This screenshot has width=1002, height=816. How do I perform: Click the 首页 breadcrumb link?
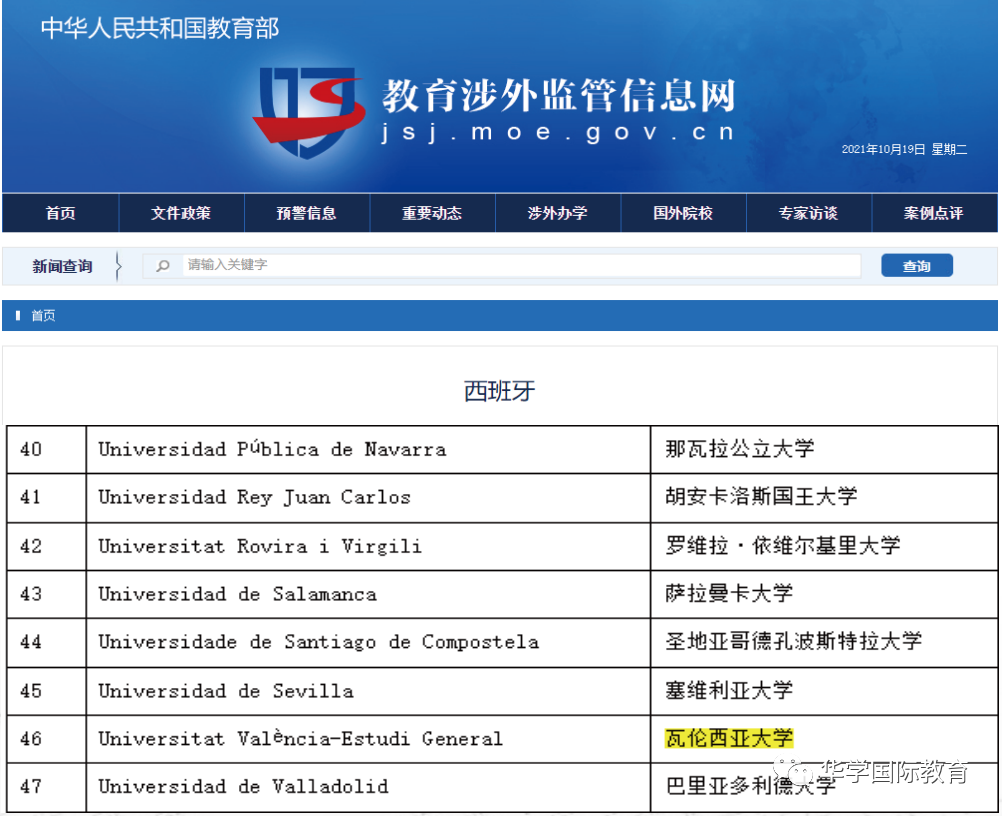43,316
